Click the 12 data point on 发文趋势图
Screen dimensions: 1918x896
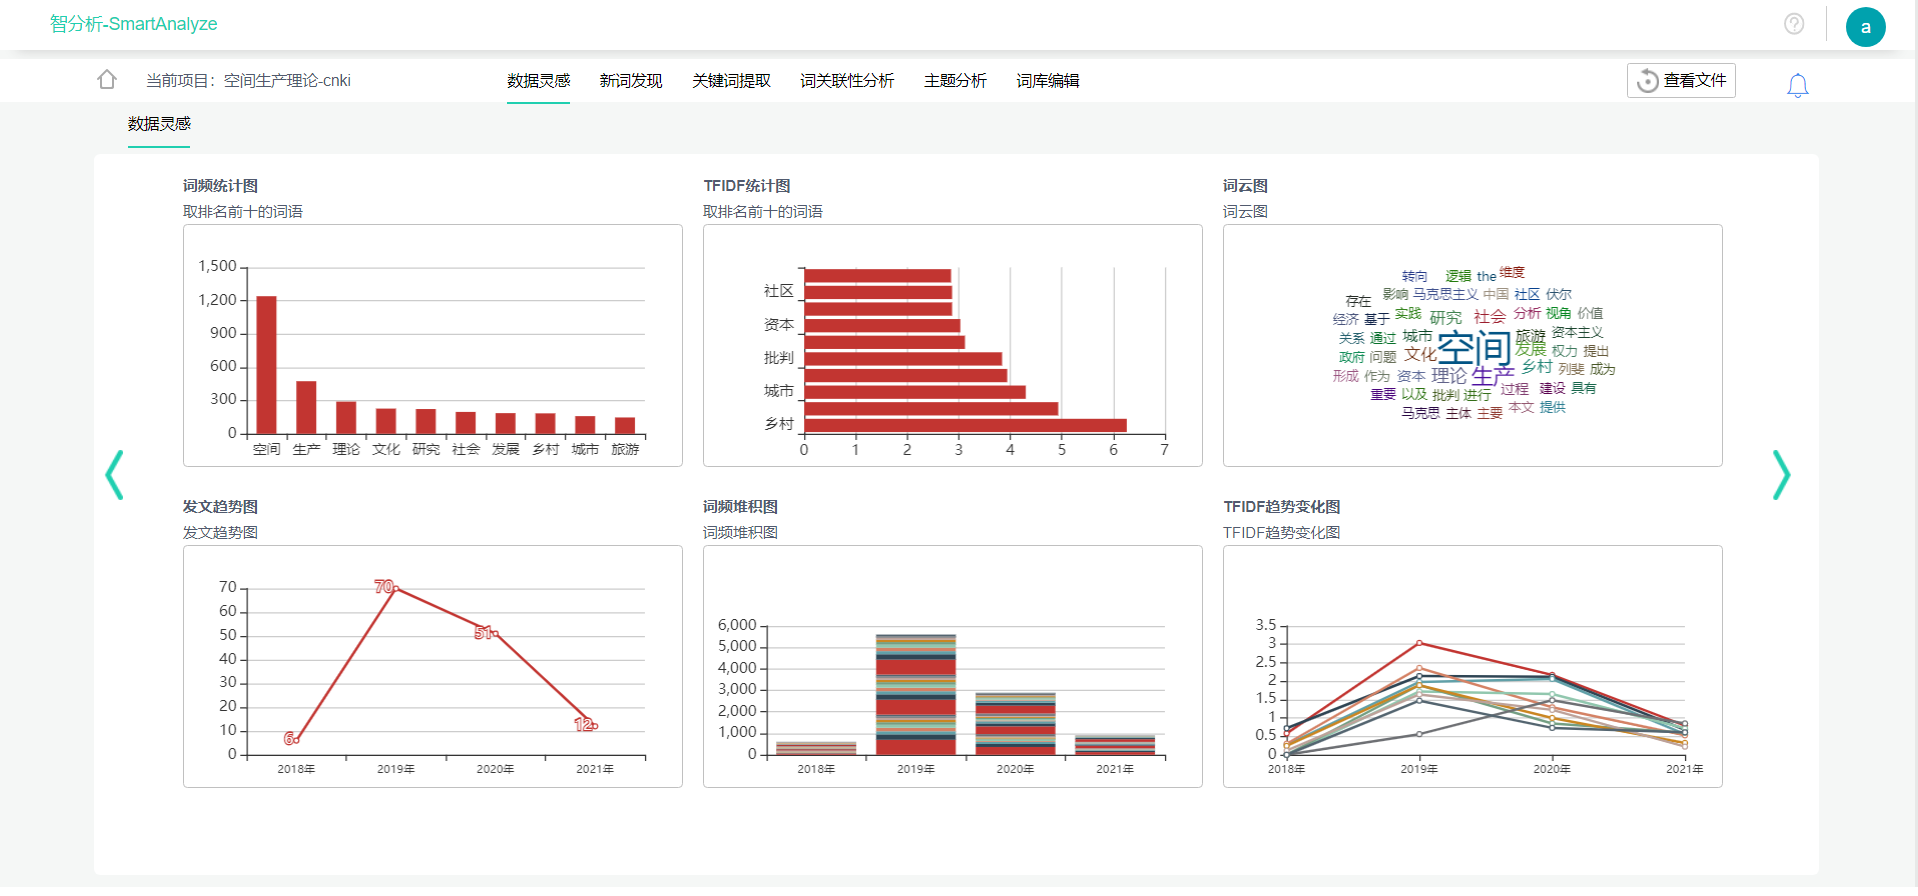[595, 726]
